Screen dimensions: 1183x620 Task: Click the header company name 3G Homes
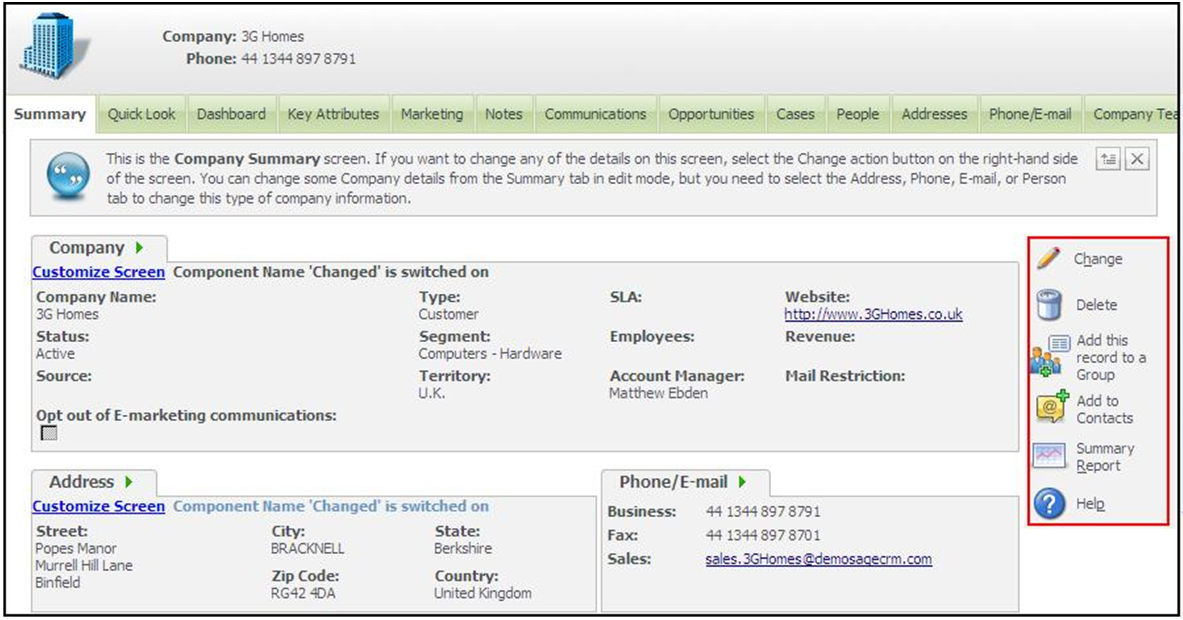[x=273, y=36]
